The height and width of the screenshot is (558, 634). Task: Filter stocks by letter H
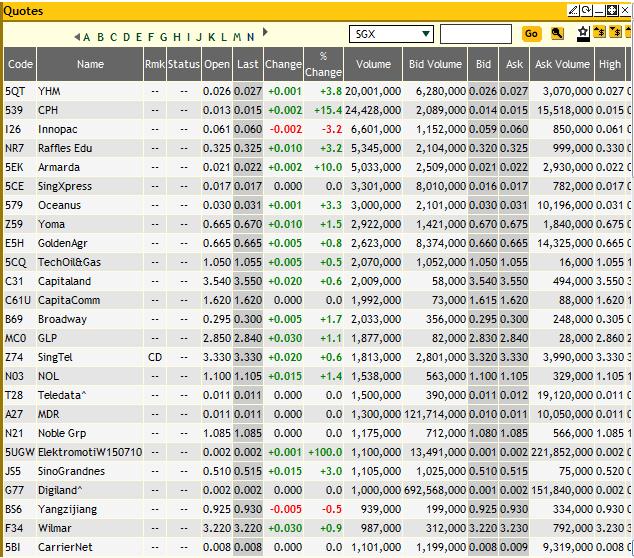point(177,37)
